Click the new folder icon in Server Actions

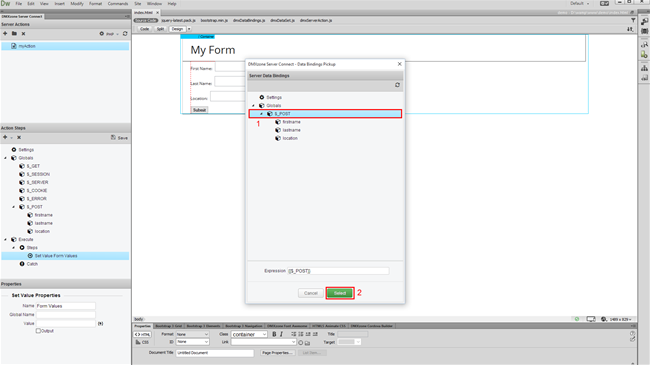coord(14,34)
